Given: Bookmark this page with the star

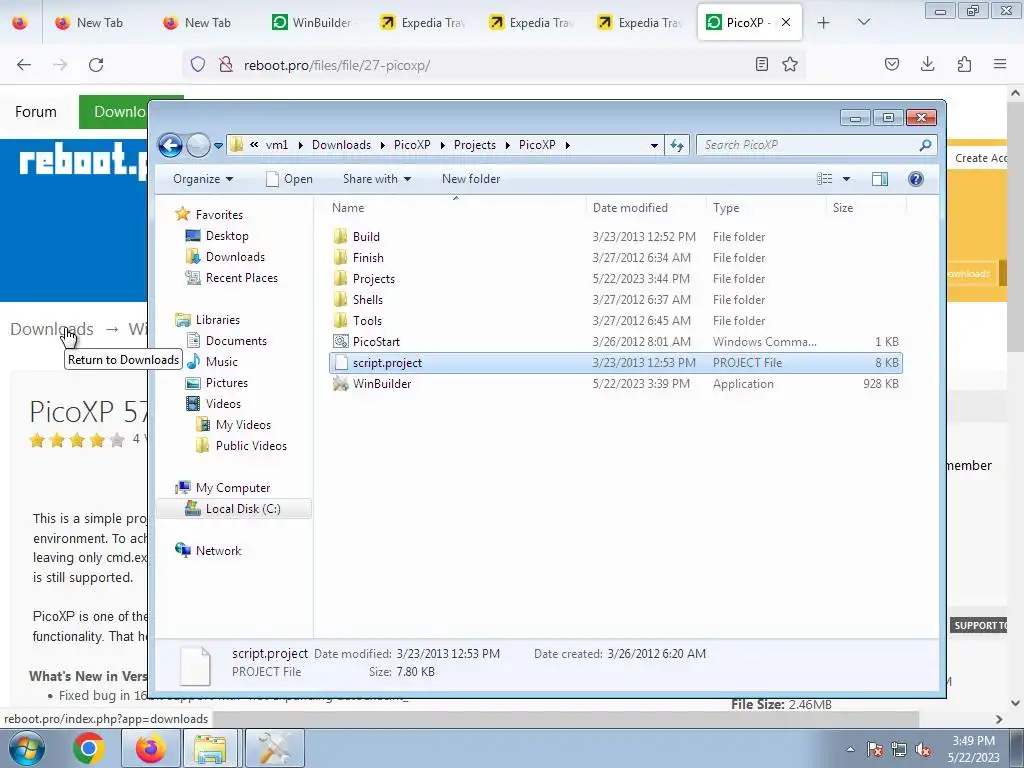Looking at the screenshot, I should [790, 64].
